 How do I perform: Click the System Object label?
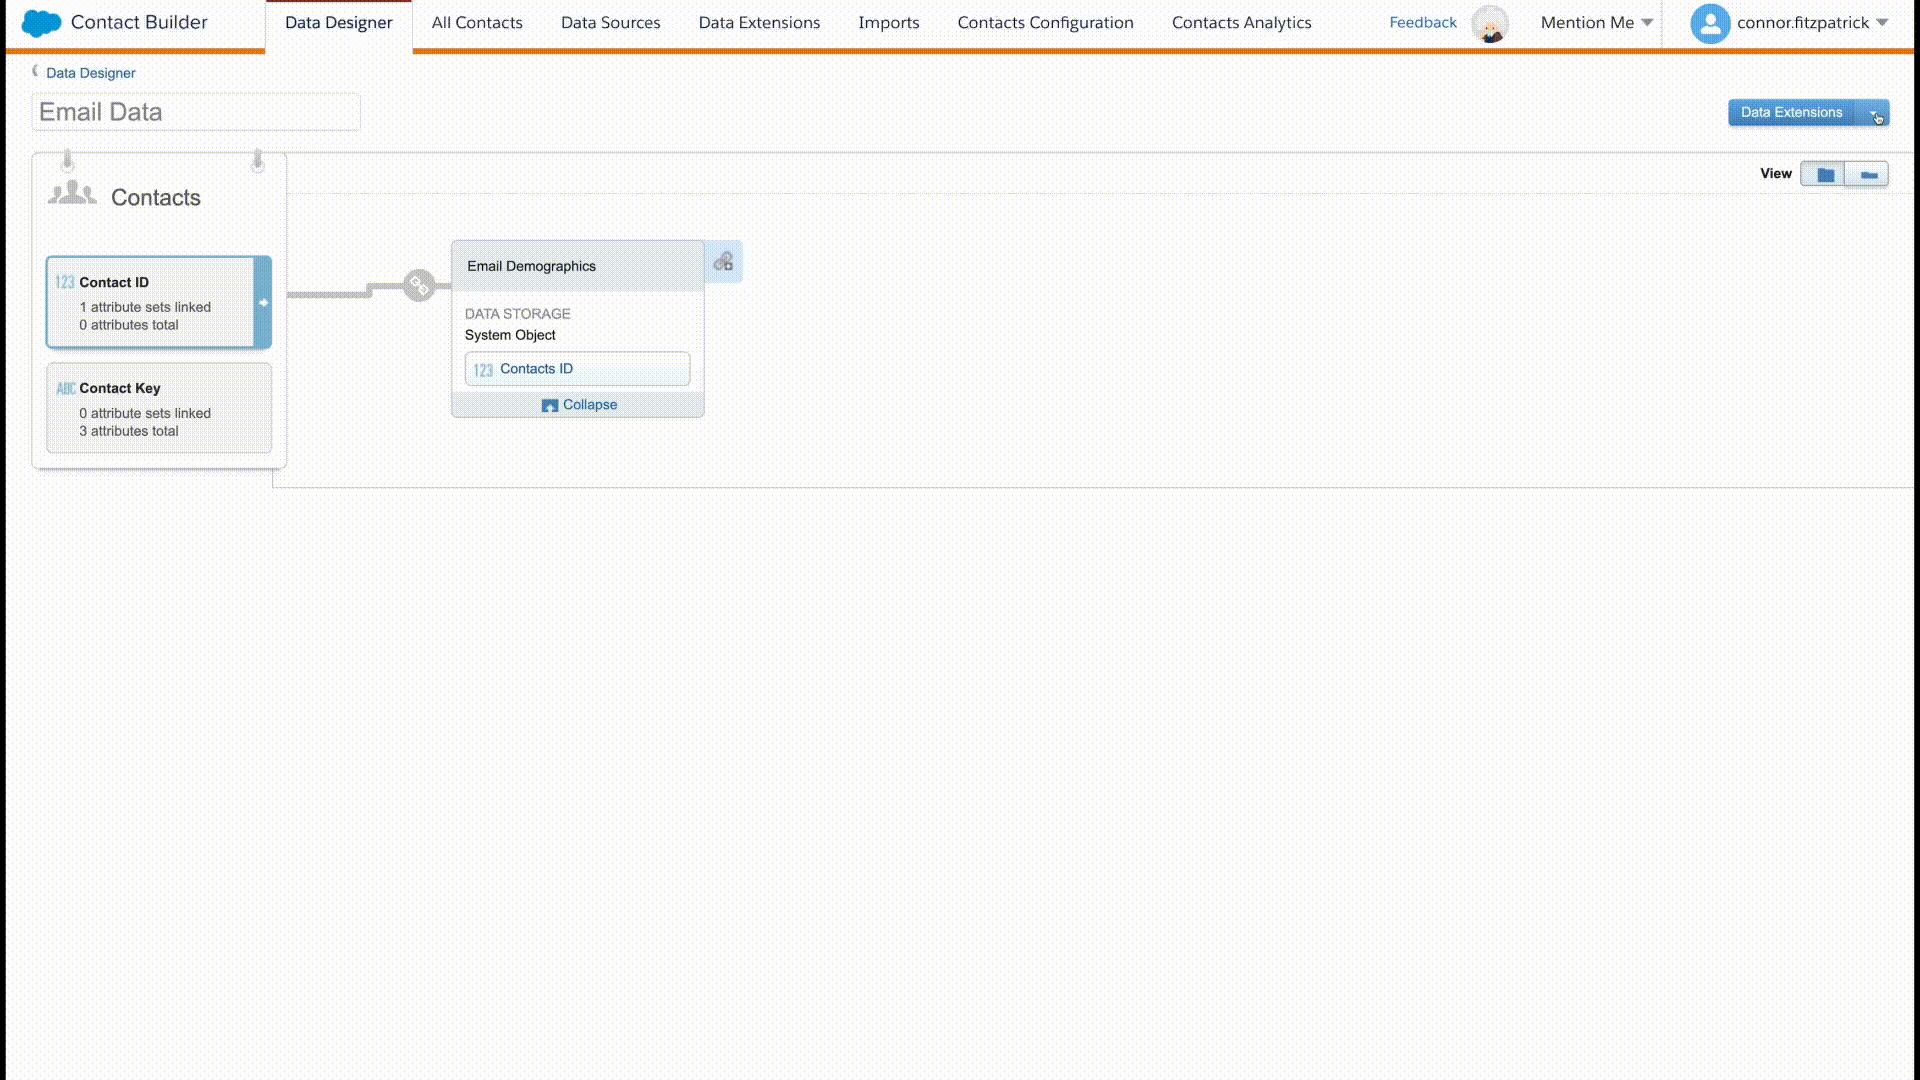pos(510,335)
